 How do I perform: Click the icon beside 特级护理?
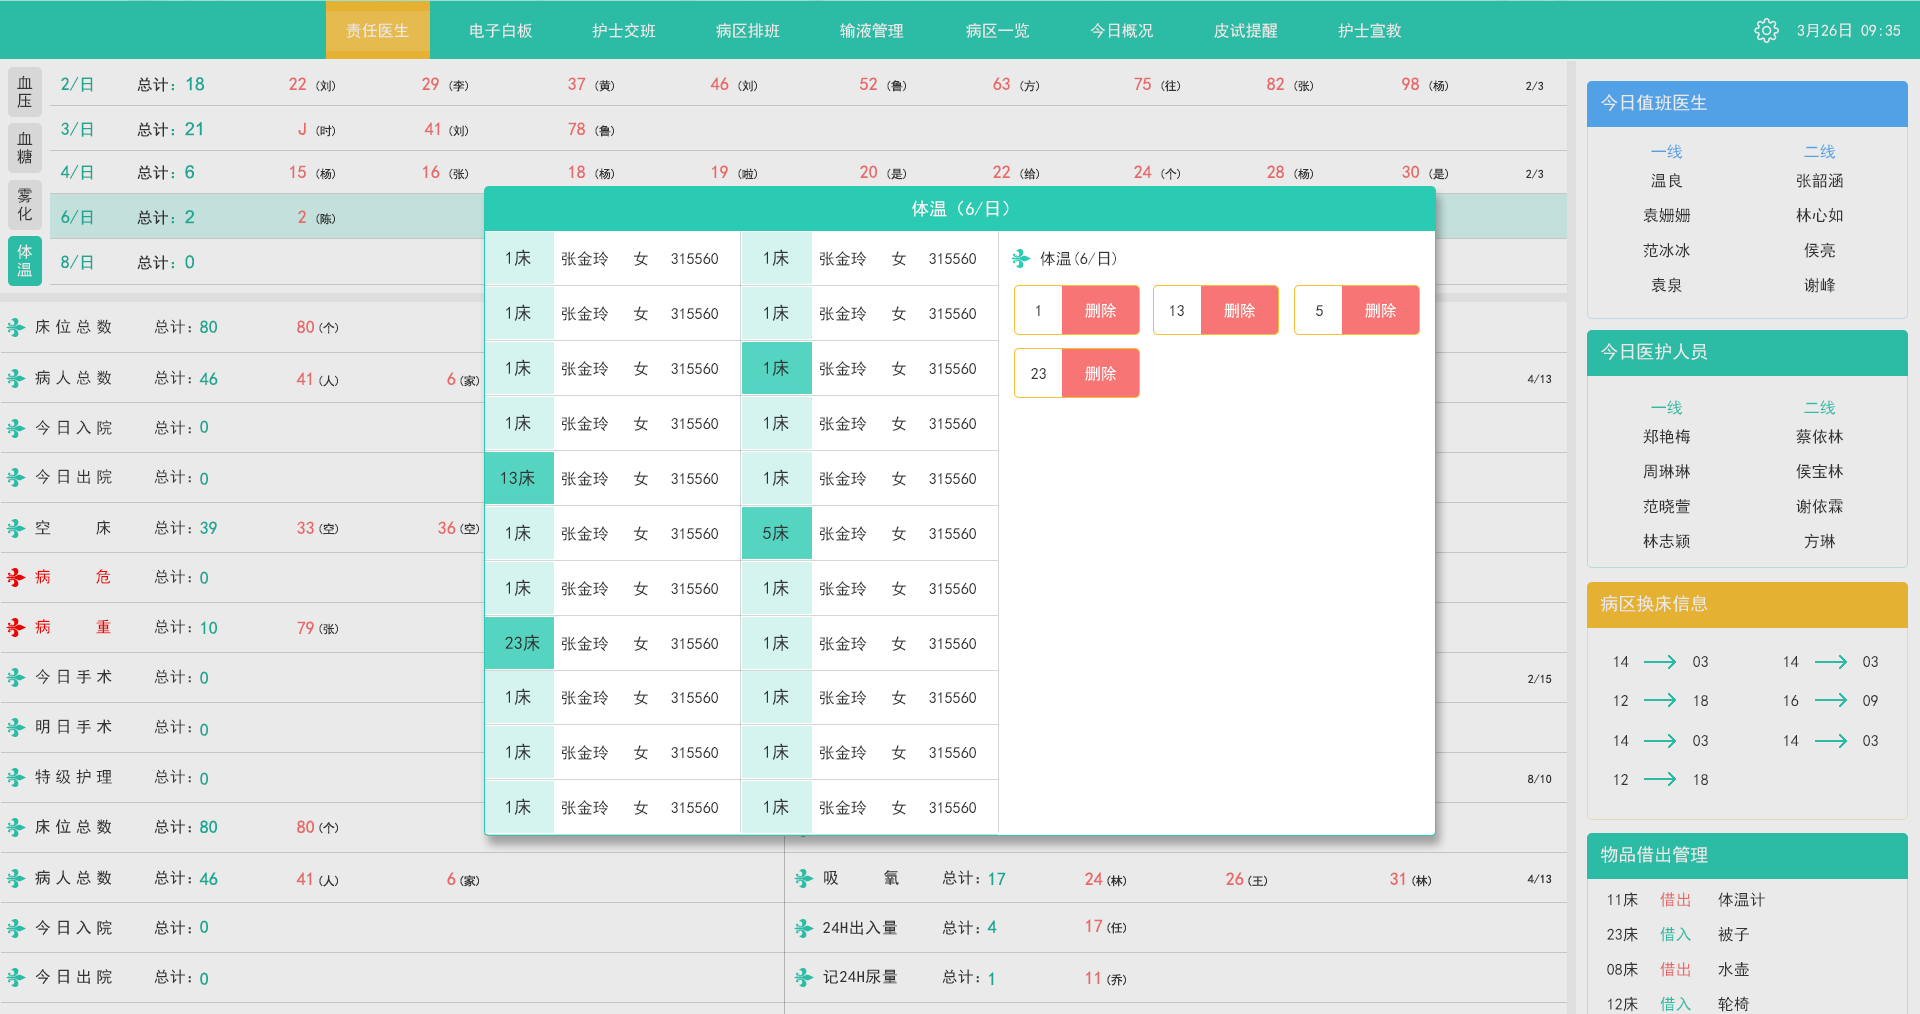click(x=16, y=778)
